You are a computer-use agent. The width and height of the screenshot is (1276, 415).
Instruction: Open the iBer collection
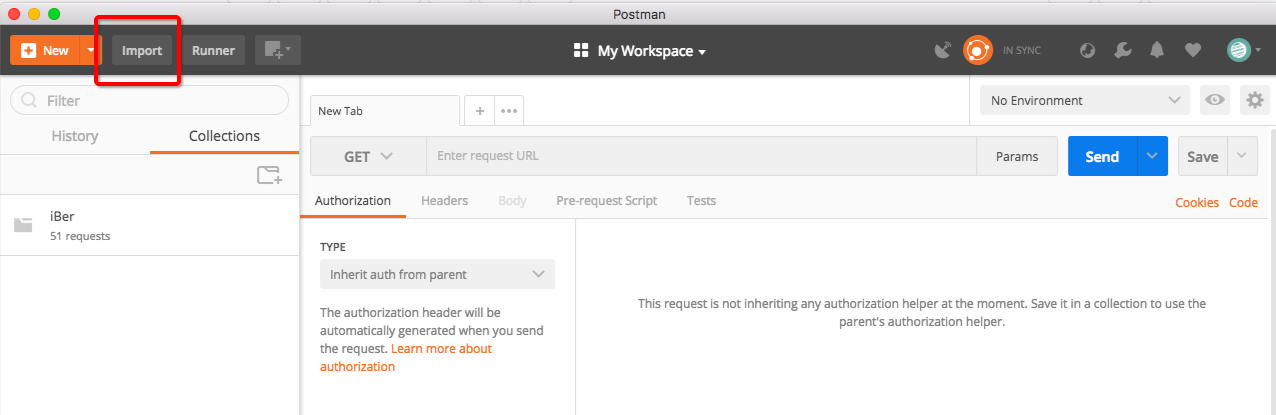point(149,225)
